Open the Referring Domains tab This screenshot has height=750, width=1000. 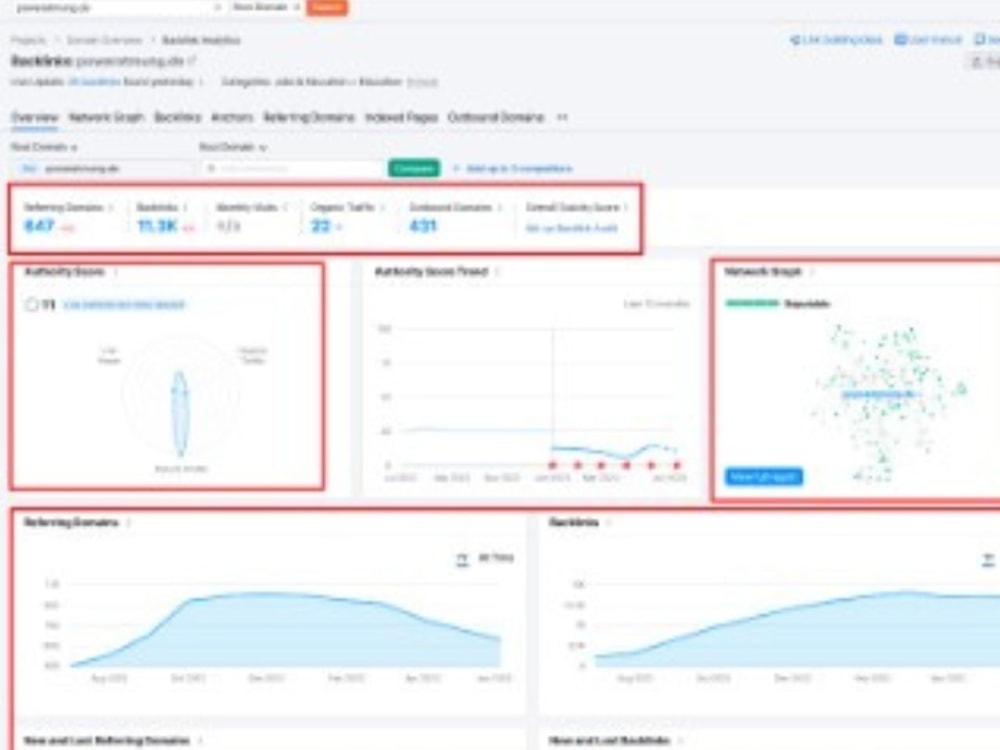click(309, 117)
